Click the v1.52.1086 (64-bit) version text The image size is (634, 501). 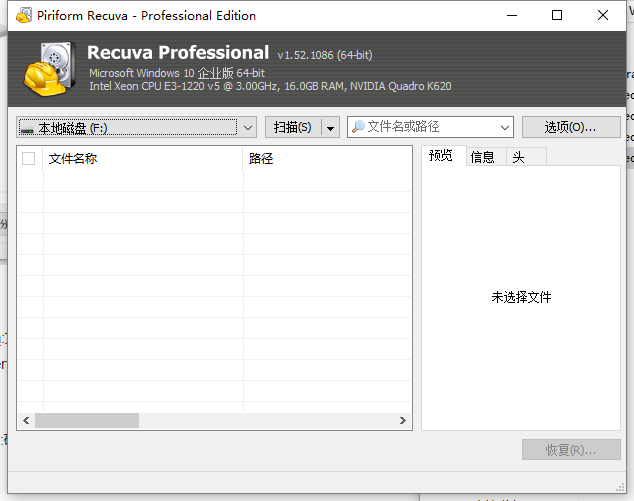(x=325, y=55)
